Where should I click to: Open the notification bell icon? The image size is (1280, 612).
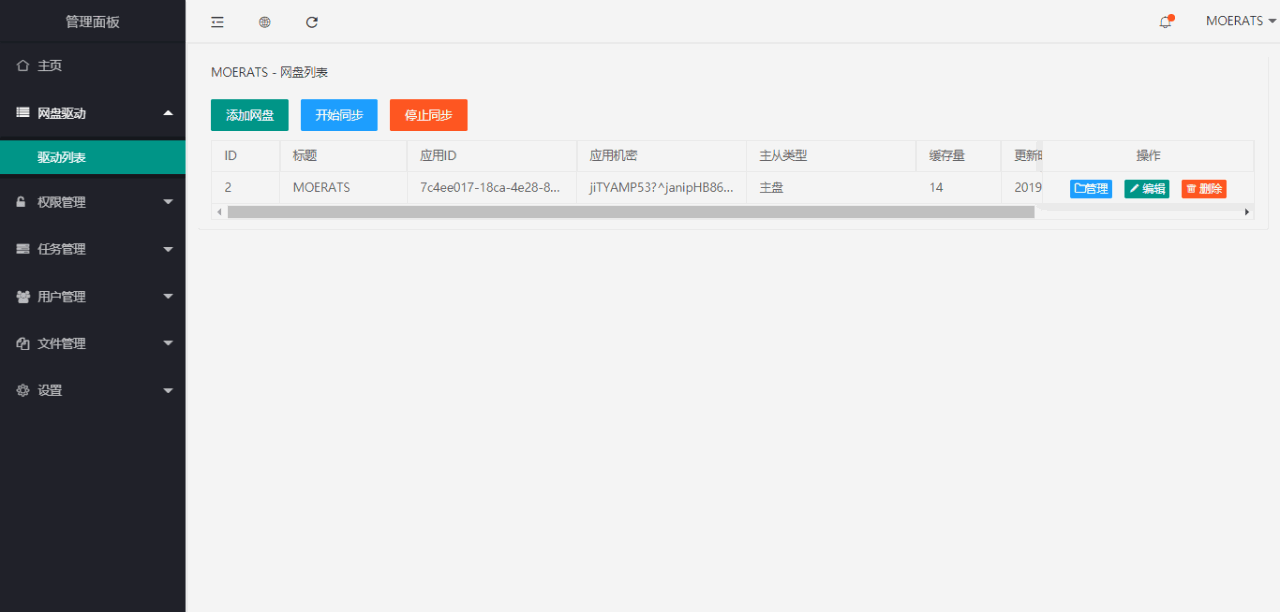[x=1165, y=22]
